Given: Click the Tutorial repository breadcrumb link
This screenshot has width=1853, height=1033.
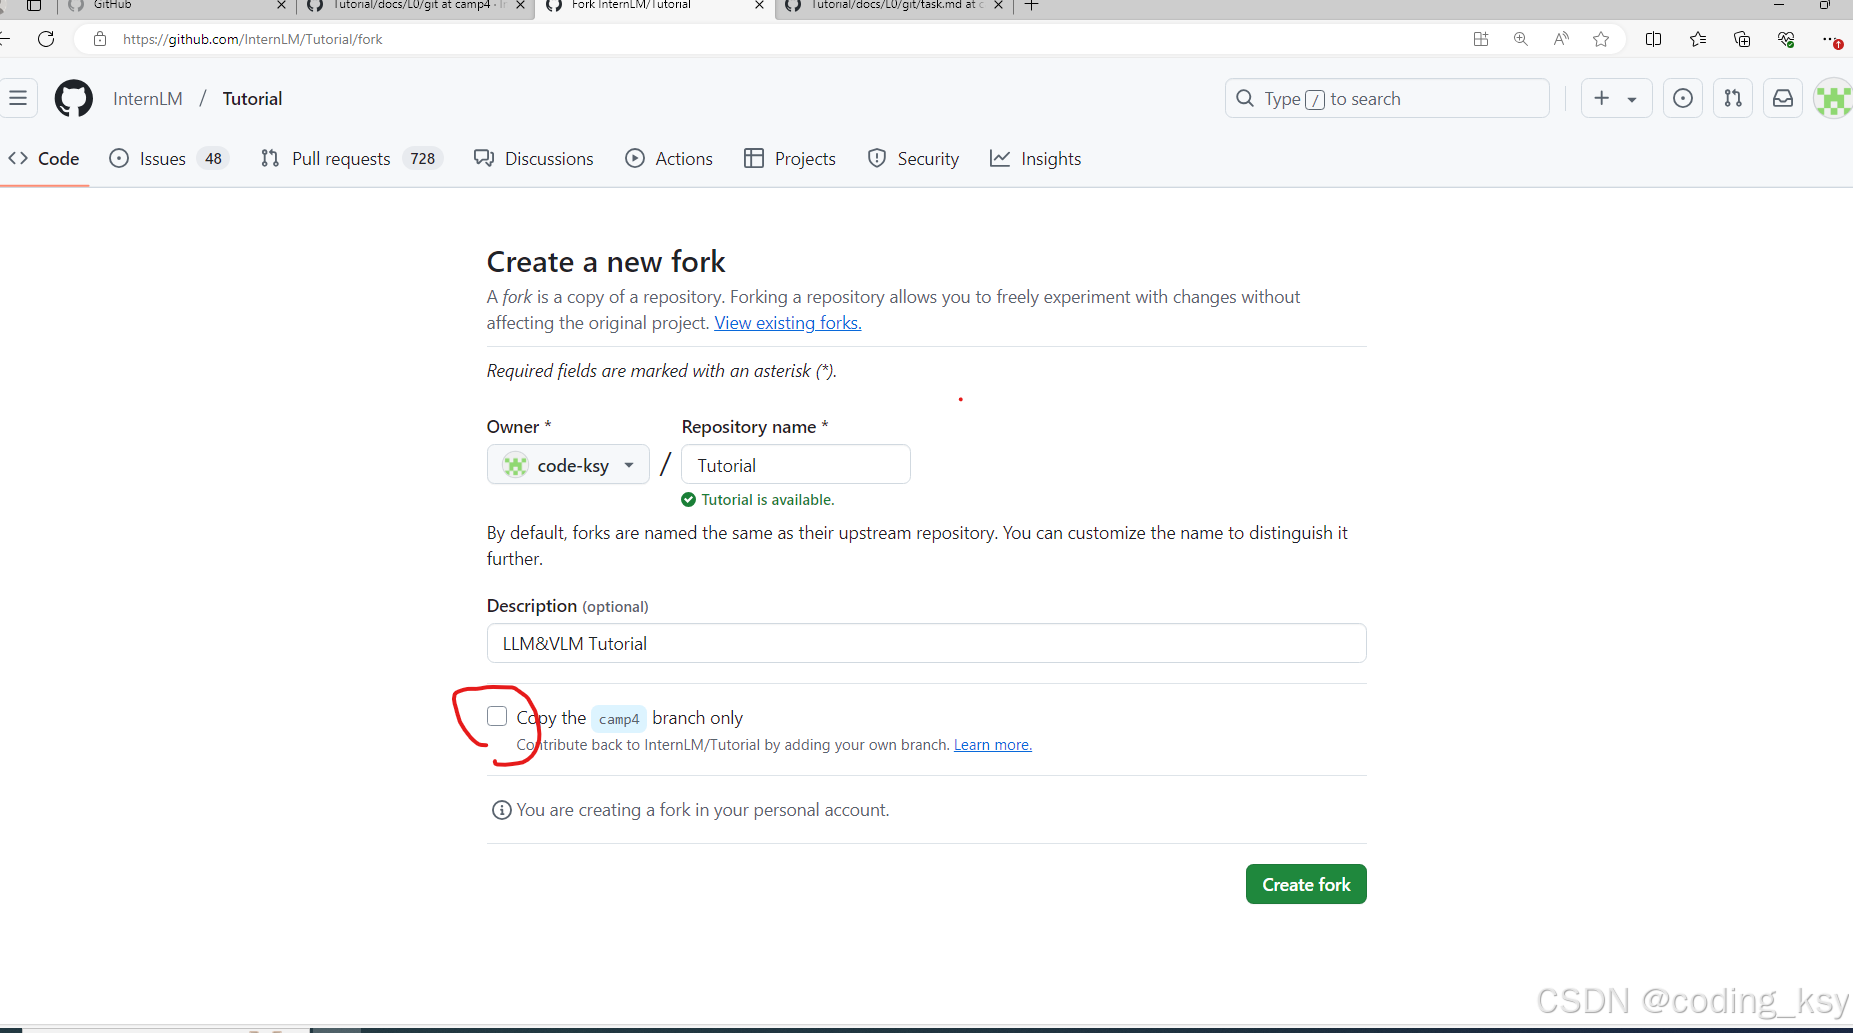Looking at the screenshot, I should 252,98.
